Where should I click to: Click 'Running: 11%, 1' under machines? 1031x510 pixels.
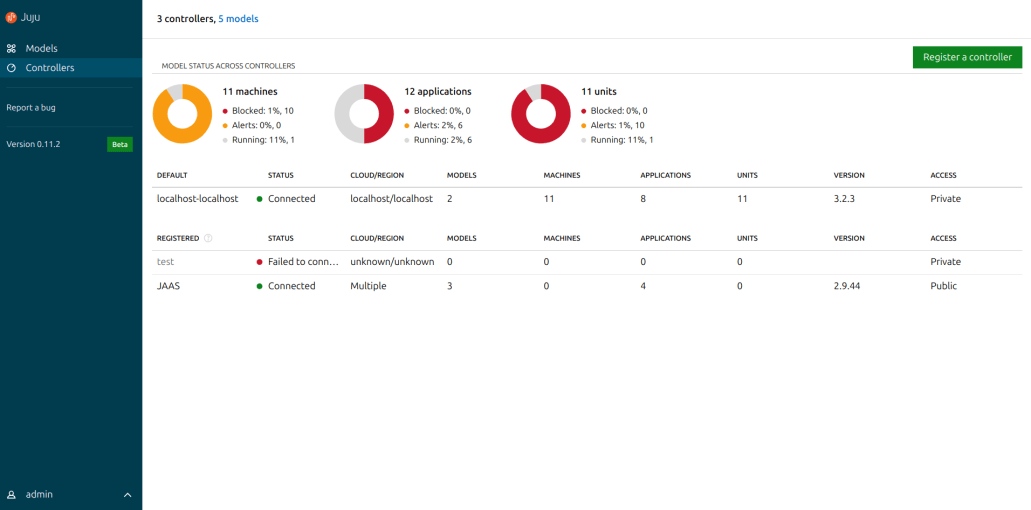coord(262,140)
